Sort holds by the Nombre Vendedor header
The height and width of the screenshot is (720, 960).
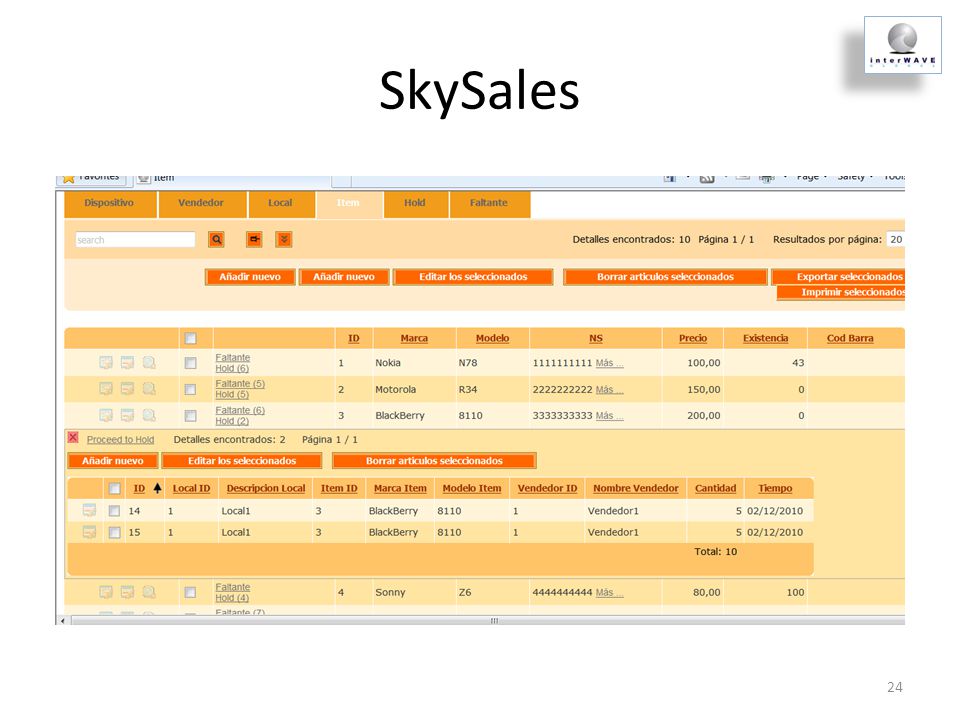636,488
